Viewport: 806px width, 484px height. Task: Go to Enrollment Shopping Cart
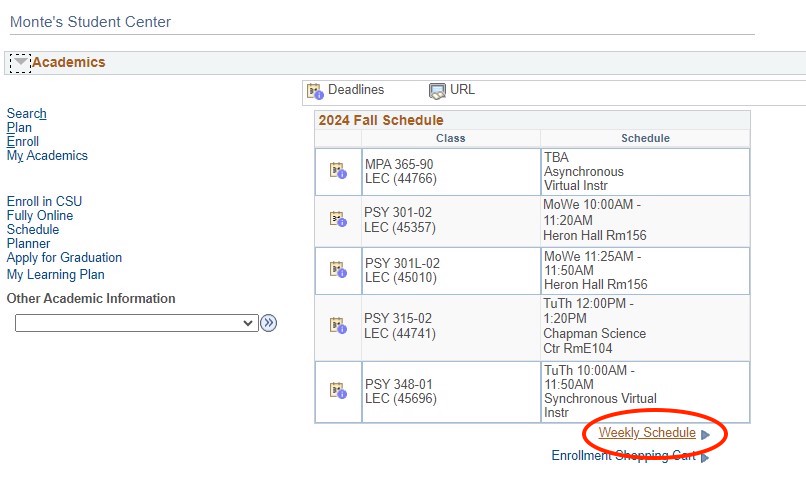(x=623, y=456)
